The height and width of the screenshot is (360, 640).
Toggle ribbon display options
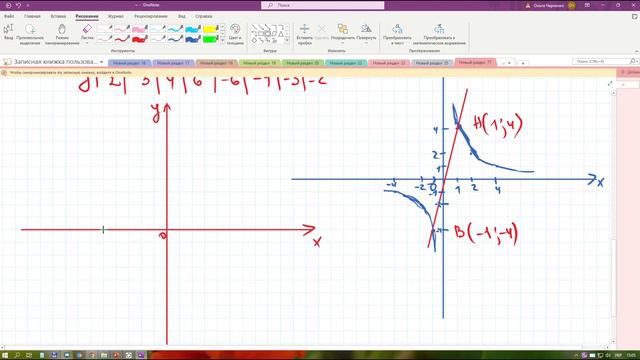587,5
